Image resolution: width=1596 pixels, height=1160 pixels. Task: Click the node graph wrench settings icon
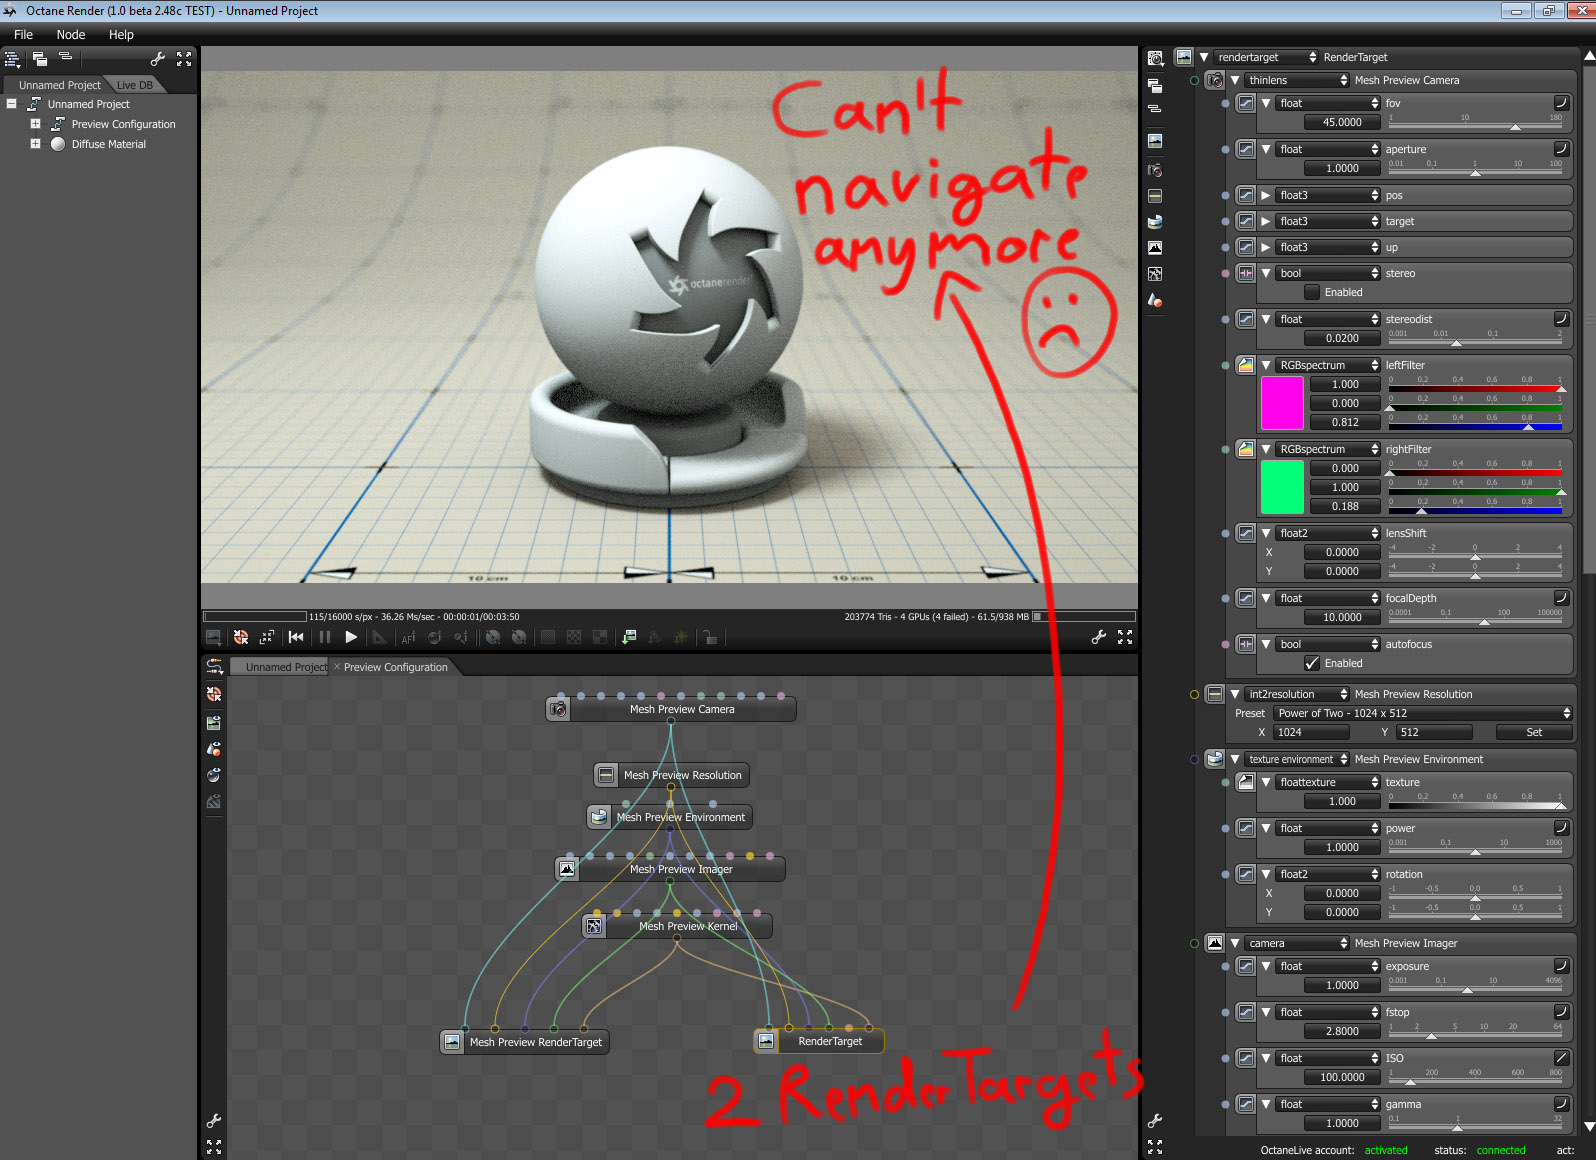[213, 1121]
